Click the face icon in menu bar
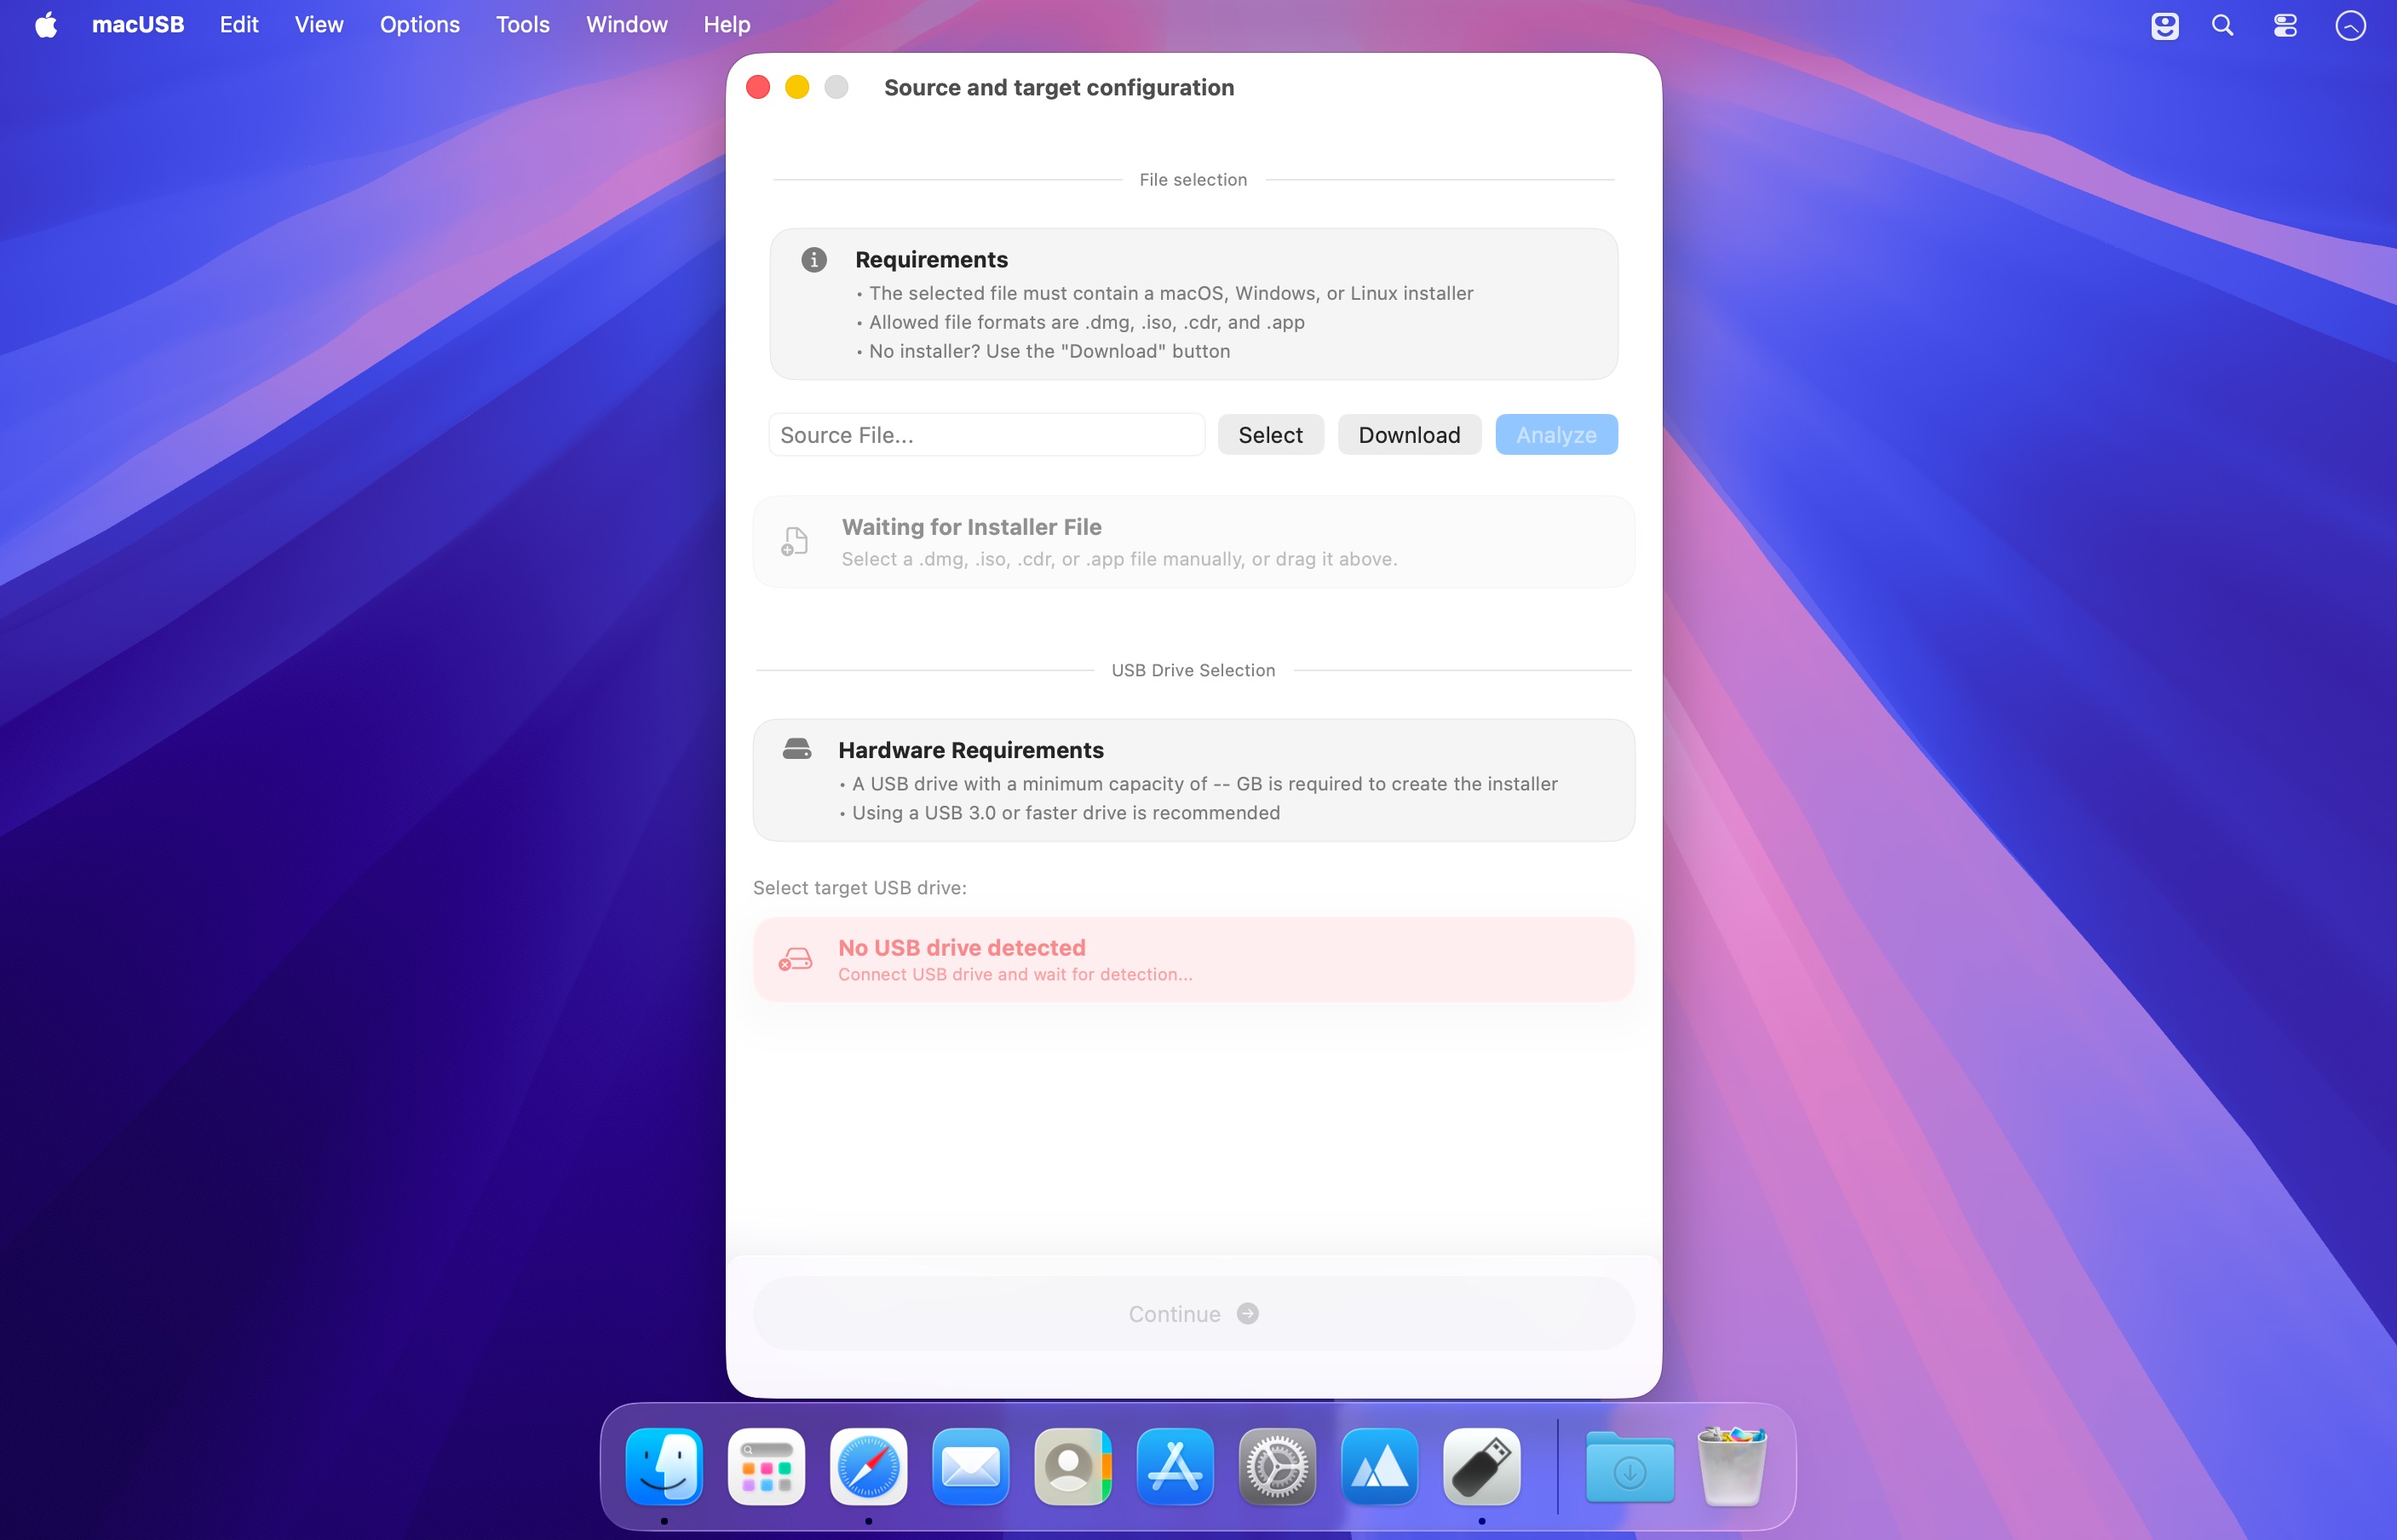 point(2164,25)
